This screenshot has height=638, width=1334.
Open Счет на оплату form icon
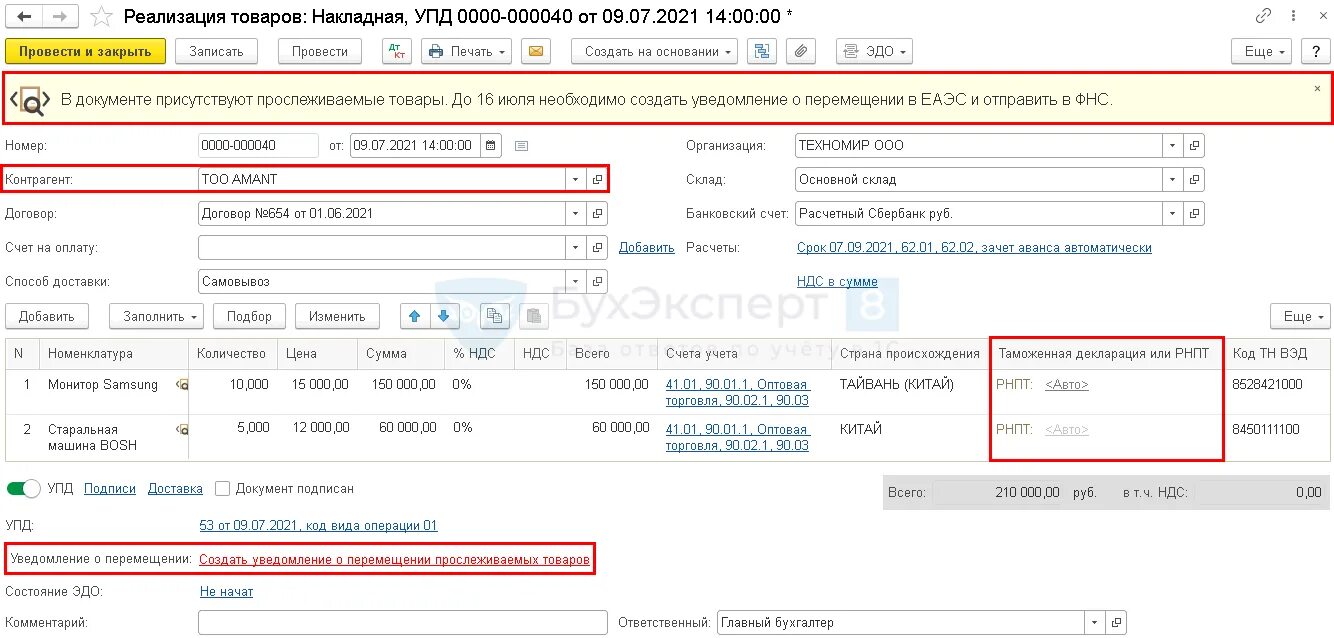tap(597, 247)
